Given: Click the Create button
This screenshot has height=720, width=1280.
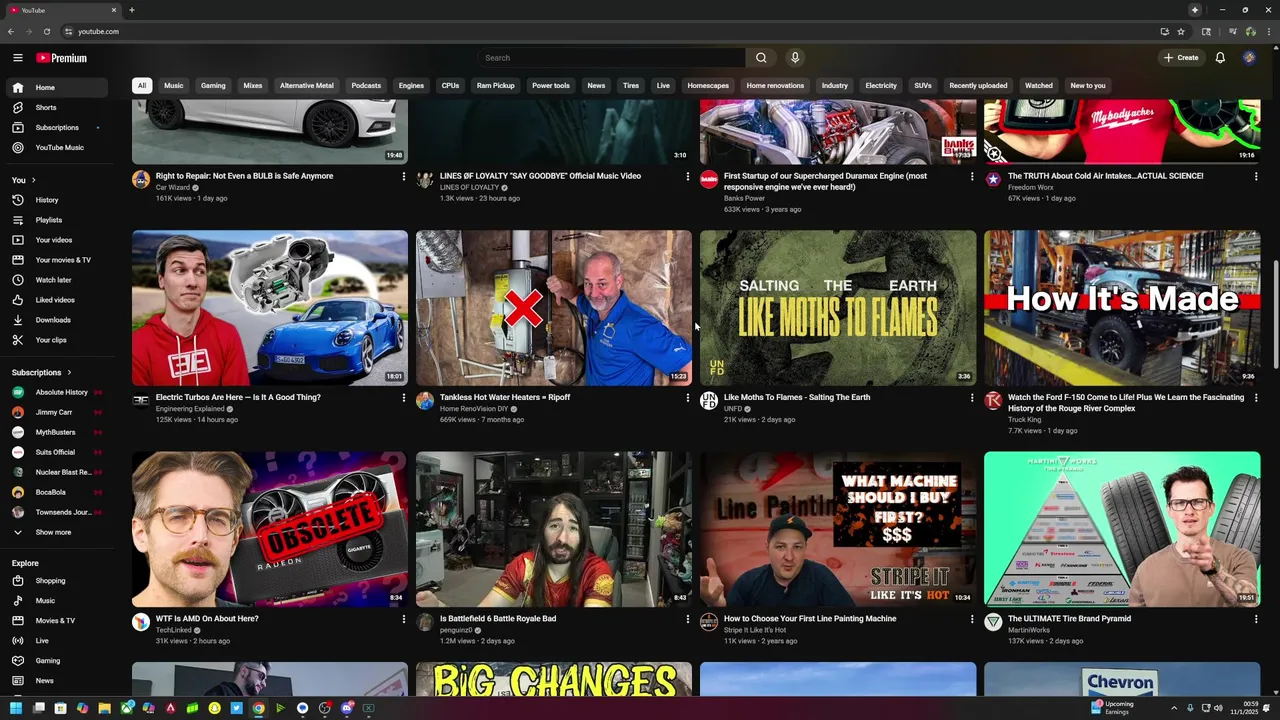Looking at the screenshot, I should coord(1181,58).
